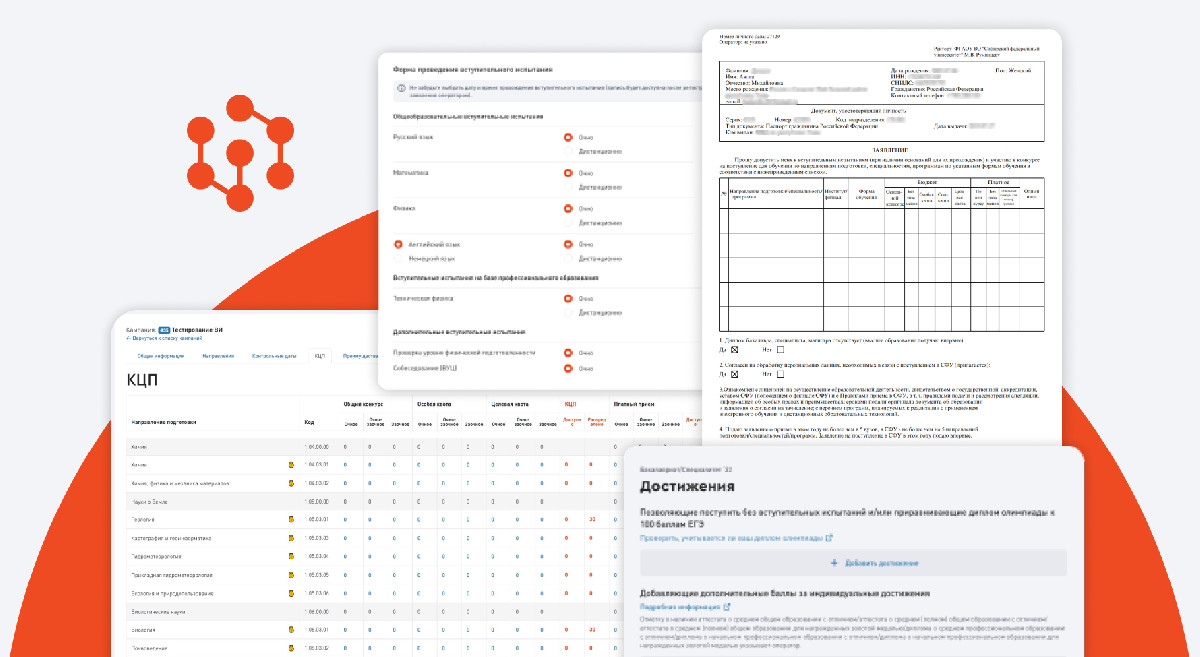Select Очно for Русский язык

(x=568, y=137)
